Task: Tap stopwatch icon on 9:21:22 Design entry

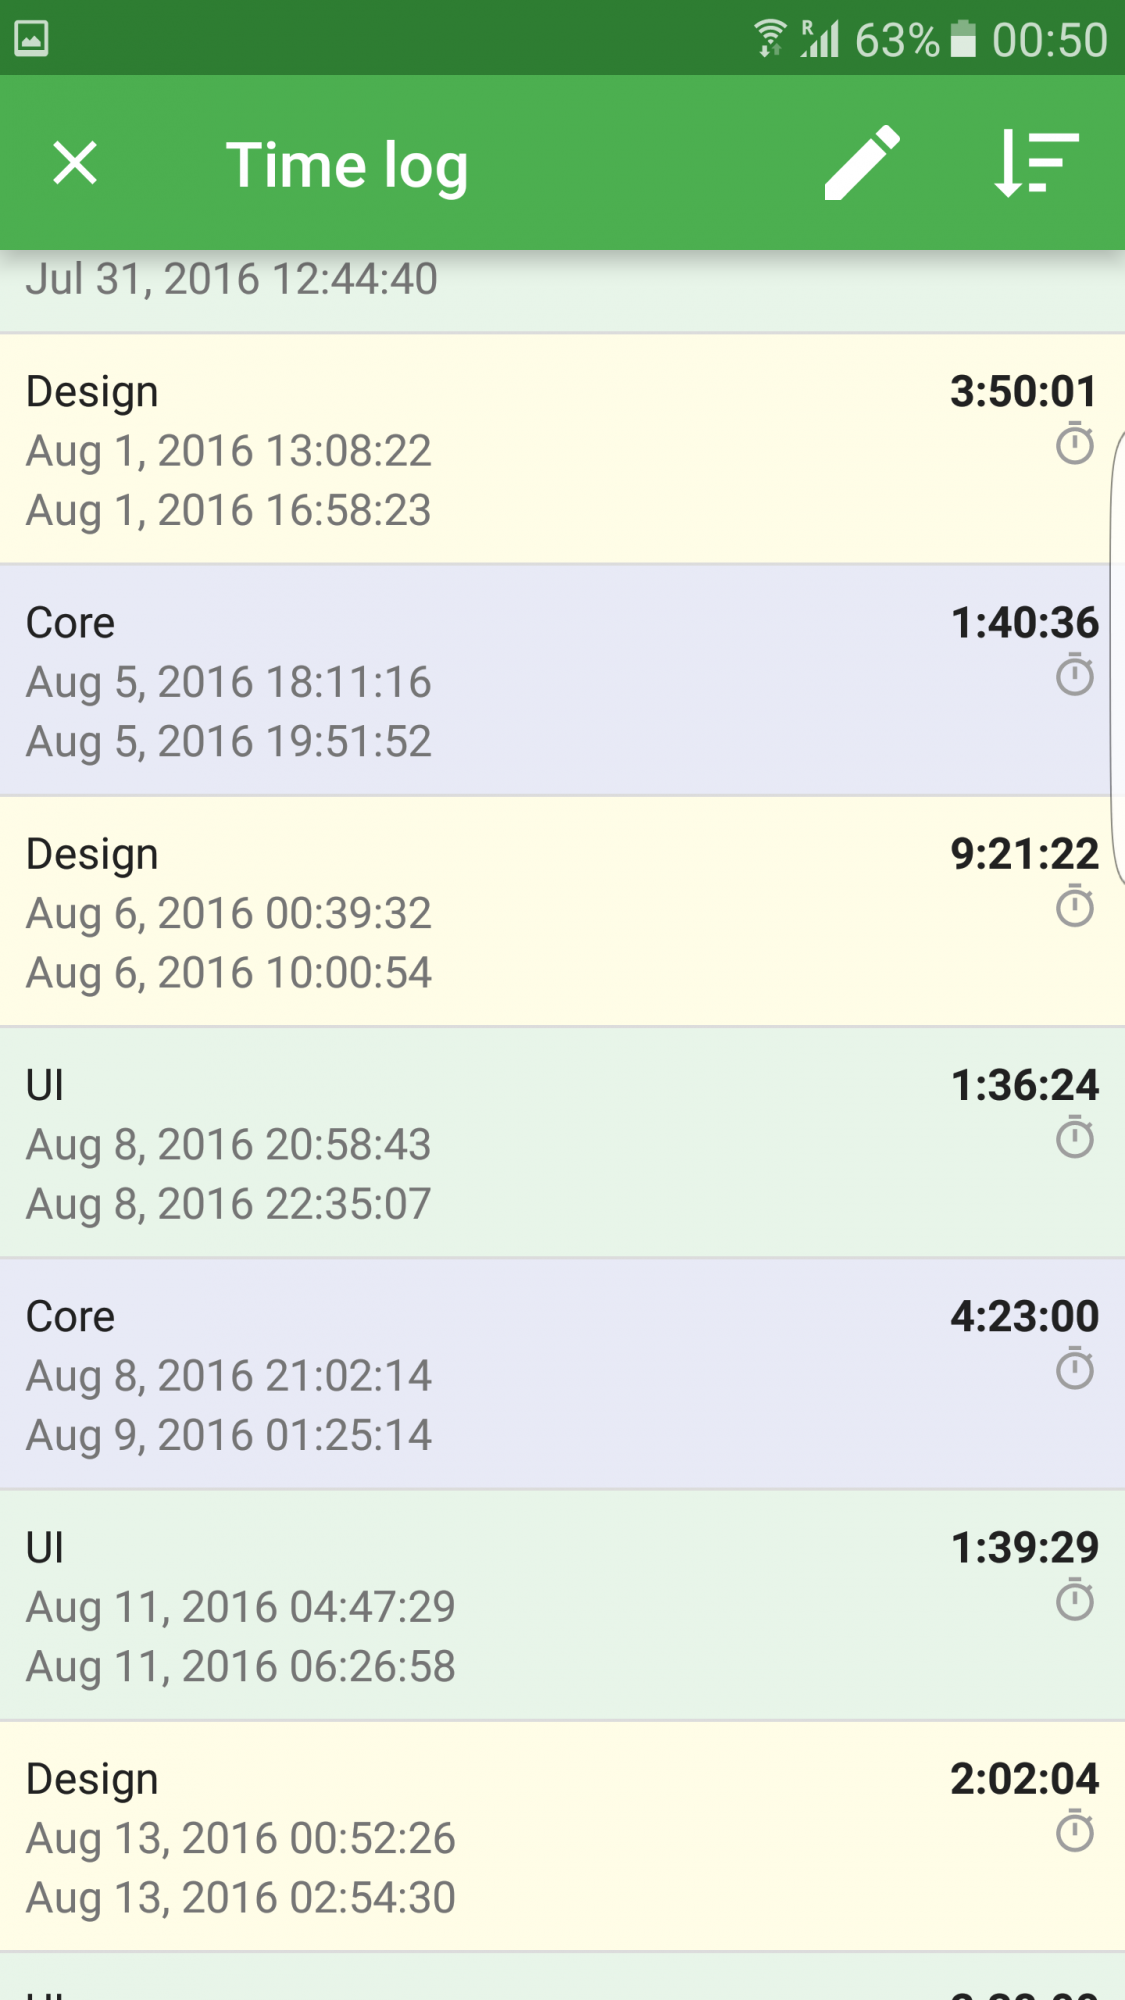Action: pos(1075,906)
